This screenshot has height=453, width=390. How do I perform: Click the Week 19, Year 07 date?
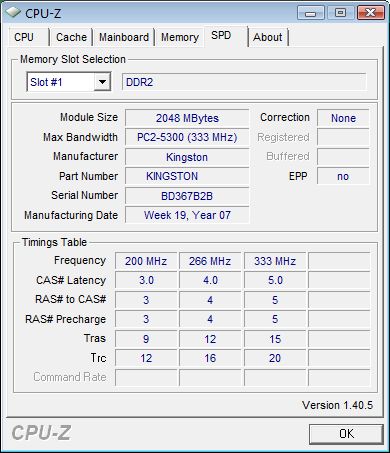[187, 215]
